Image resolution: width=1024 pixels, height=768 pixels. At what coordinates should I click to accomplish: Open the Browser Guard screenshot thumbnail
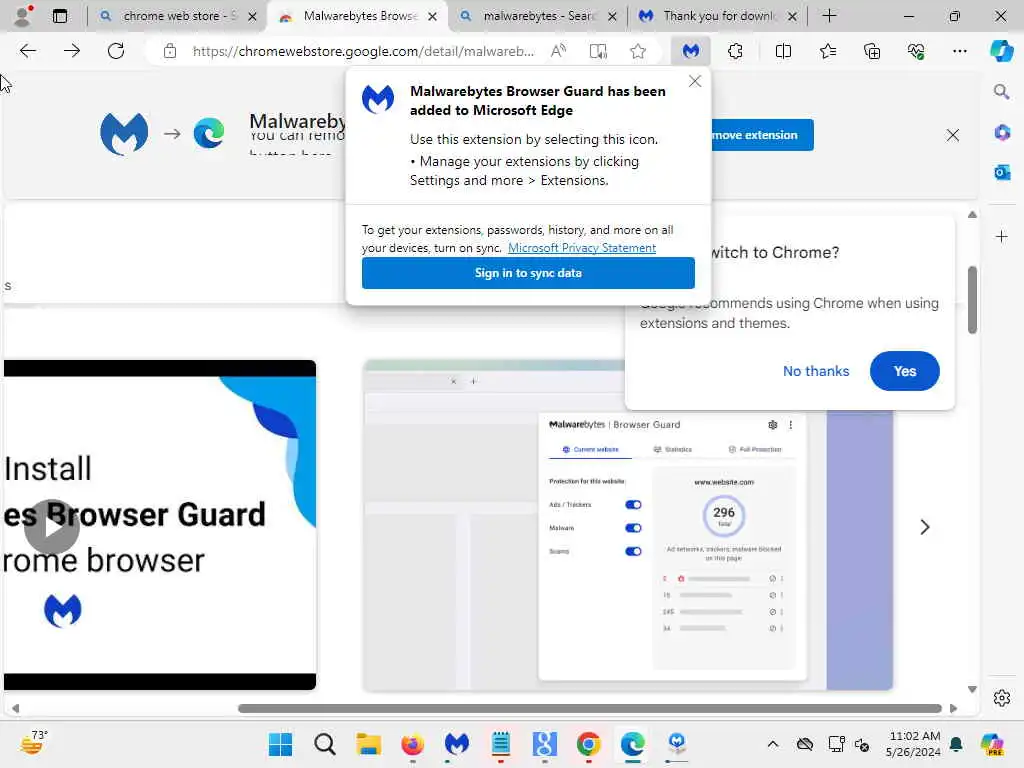(628, 525)
